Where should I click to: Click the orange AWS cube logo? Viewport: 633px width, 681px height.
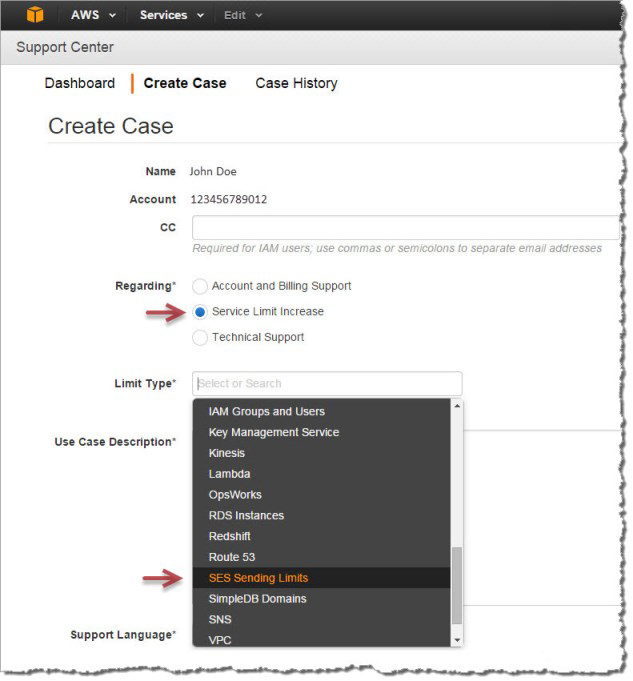pyautogui.click(x=35, y=14)
